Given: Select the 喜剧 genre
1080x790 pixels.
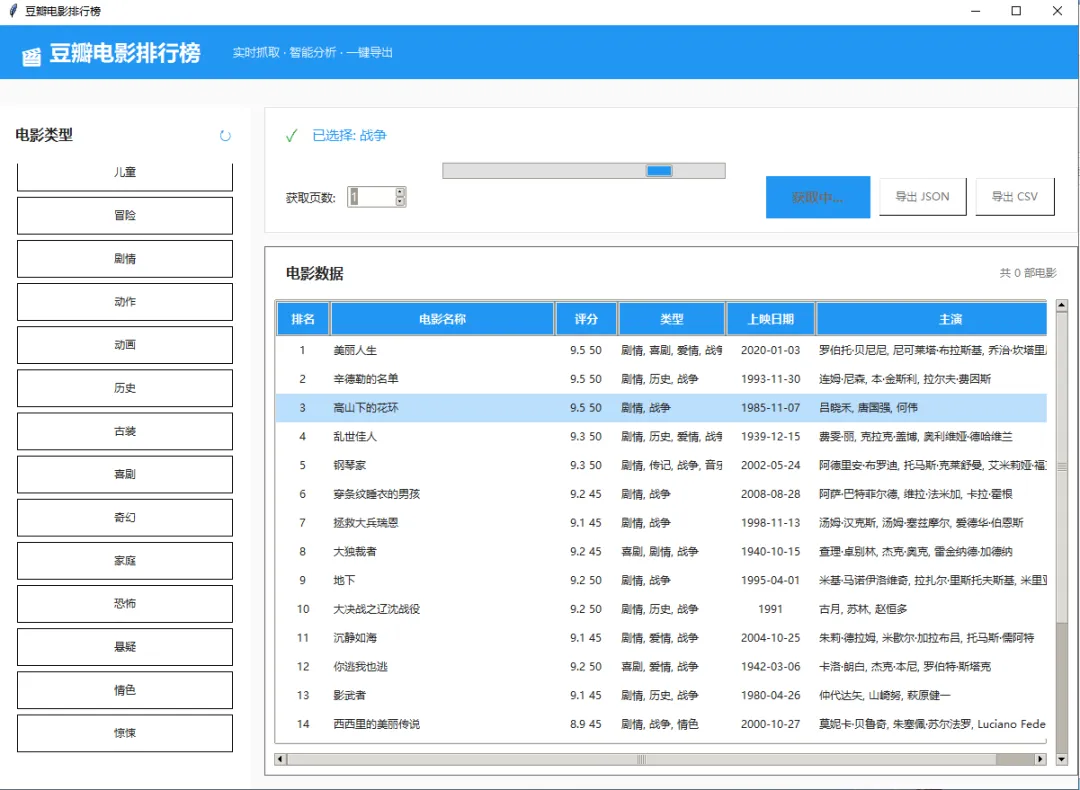Looking at the screenshot, I should (125, 475).
